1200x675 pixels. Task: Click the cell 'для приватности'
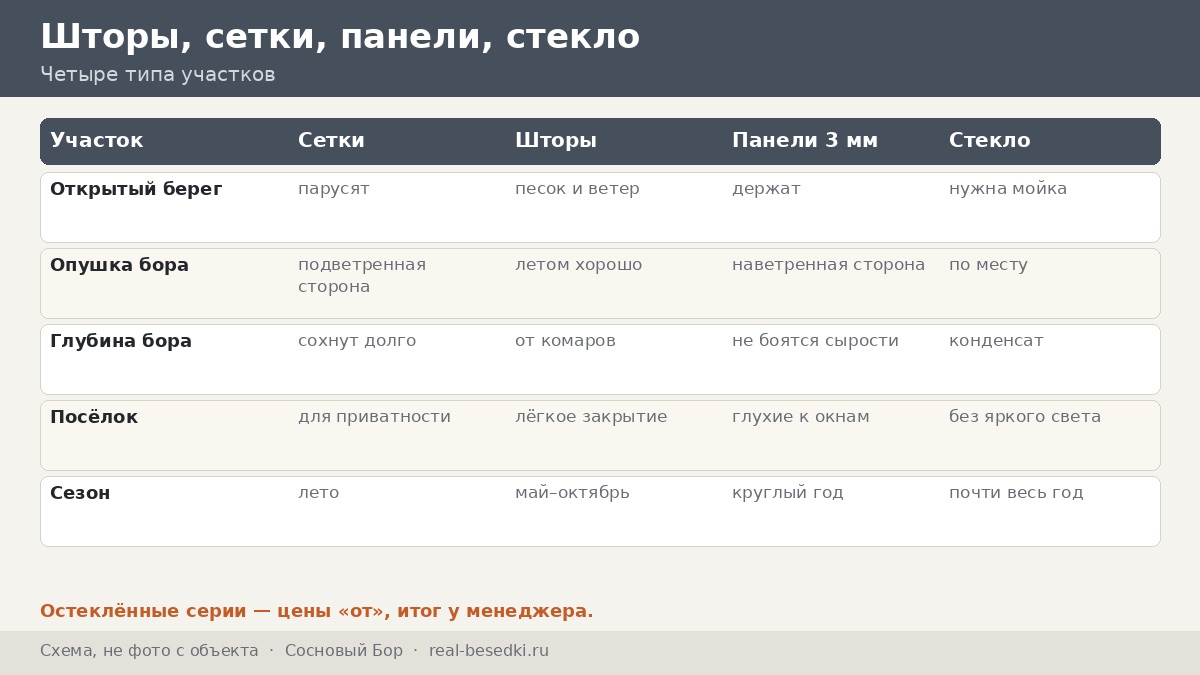click(374, 417)
